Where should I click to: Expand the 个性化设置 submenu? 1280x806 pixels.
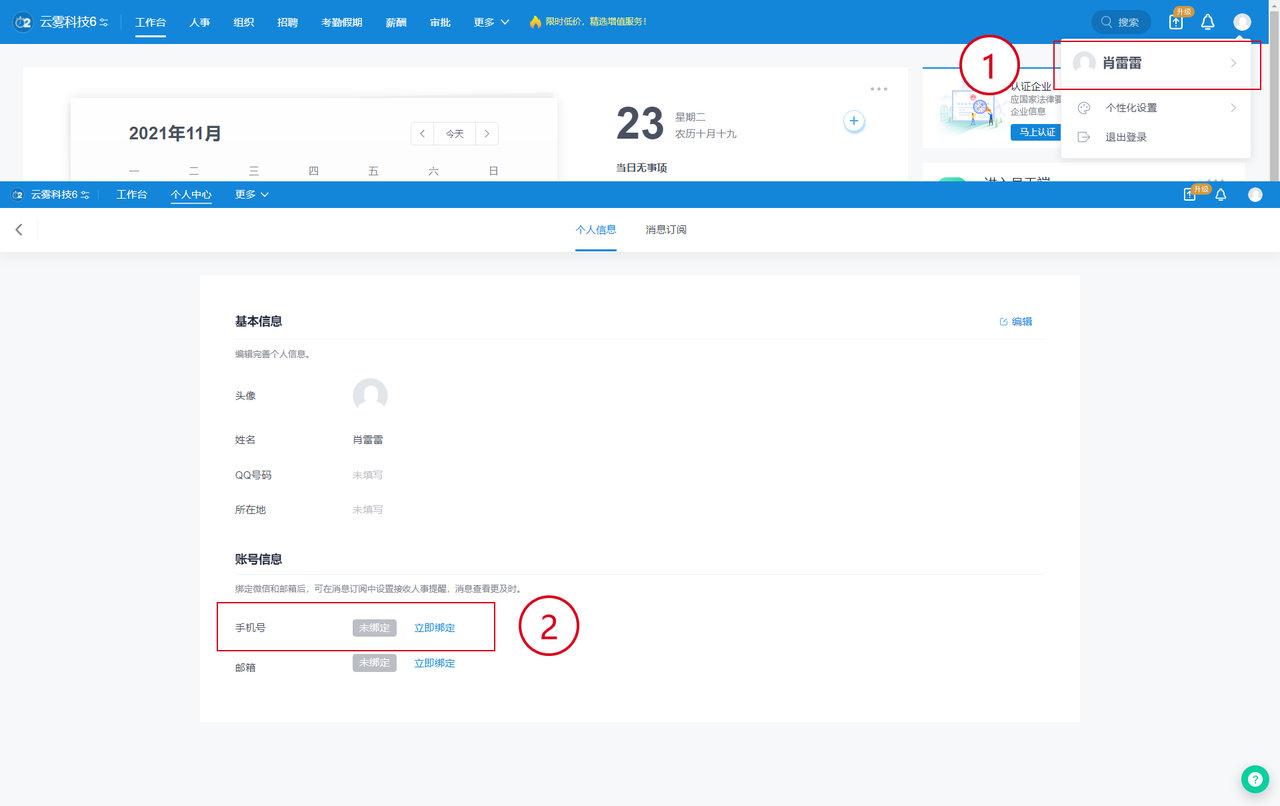[x=1156, y=108]
